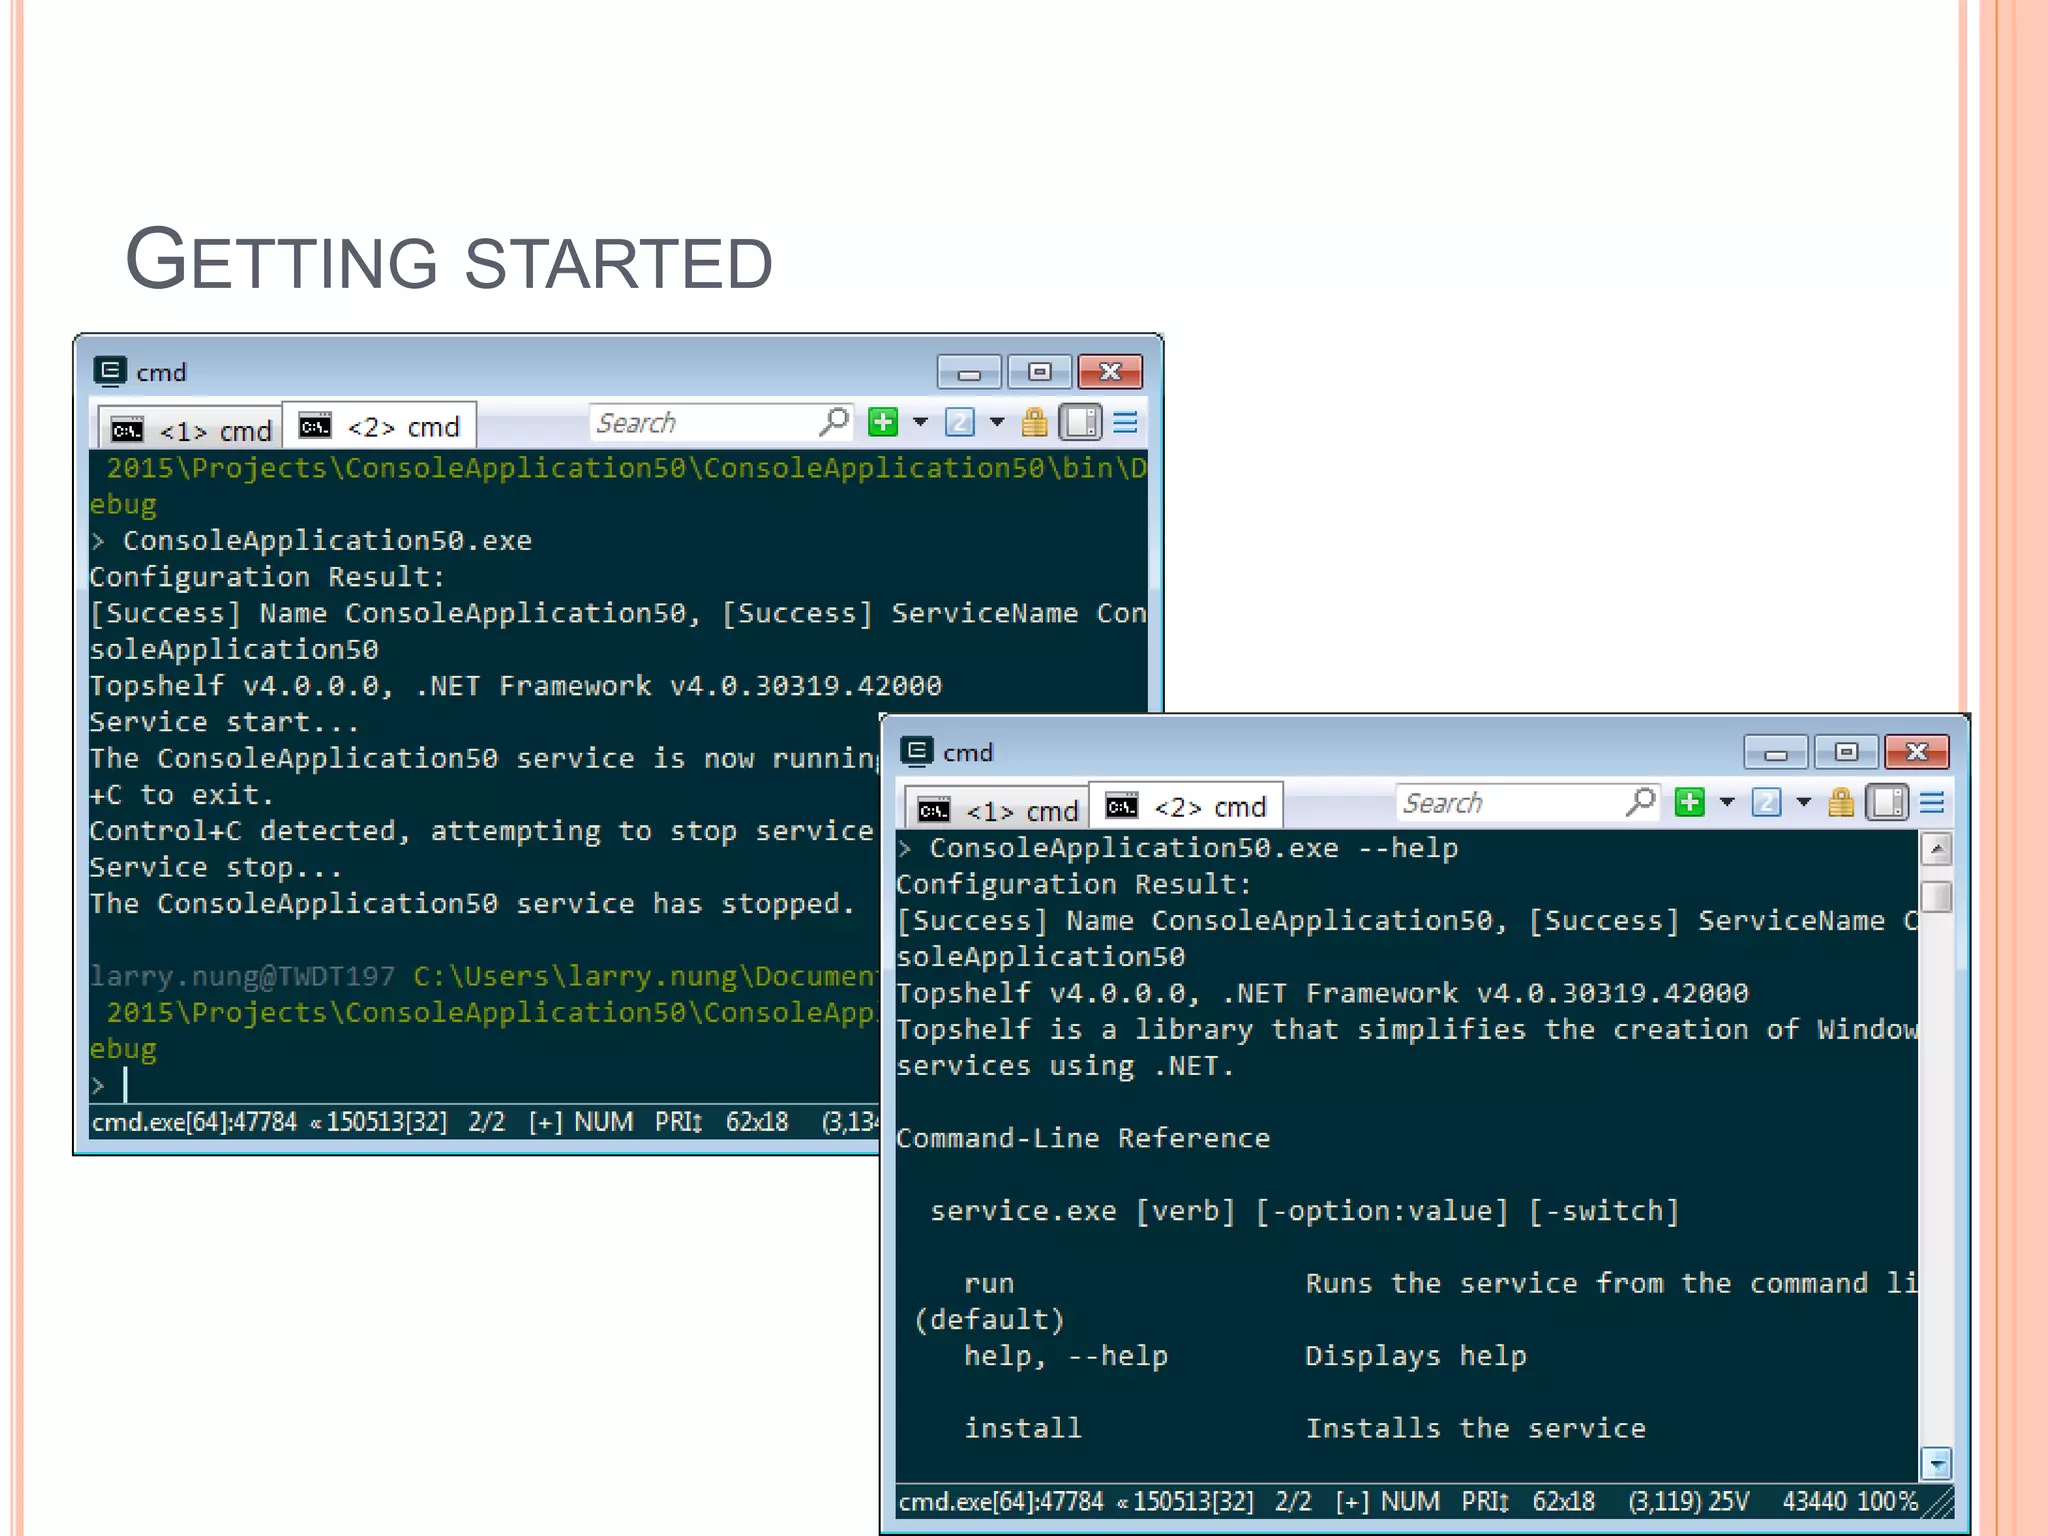Click scrollbar down arrow in front window
The width and height of the screenshot is (2048, 1536).
point(1937,1464)
